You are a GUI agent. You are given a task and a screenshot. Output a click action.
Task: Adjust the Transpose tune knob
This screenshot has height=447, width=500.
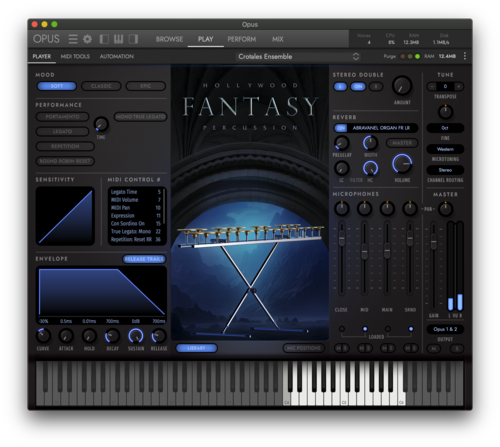[445, 112]
